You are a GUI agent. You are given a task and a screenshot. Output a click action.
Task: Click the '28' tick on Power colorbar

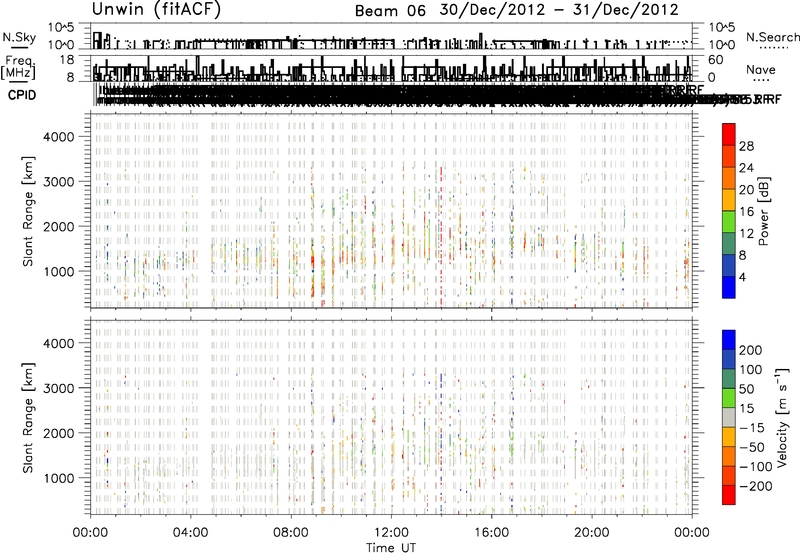pyautogui.click(x=746, y=146)
